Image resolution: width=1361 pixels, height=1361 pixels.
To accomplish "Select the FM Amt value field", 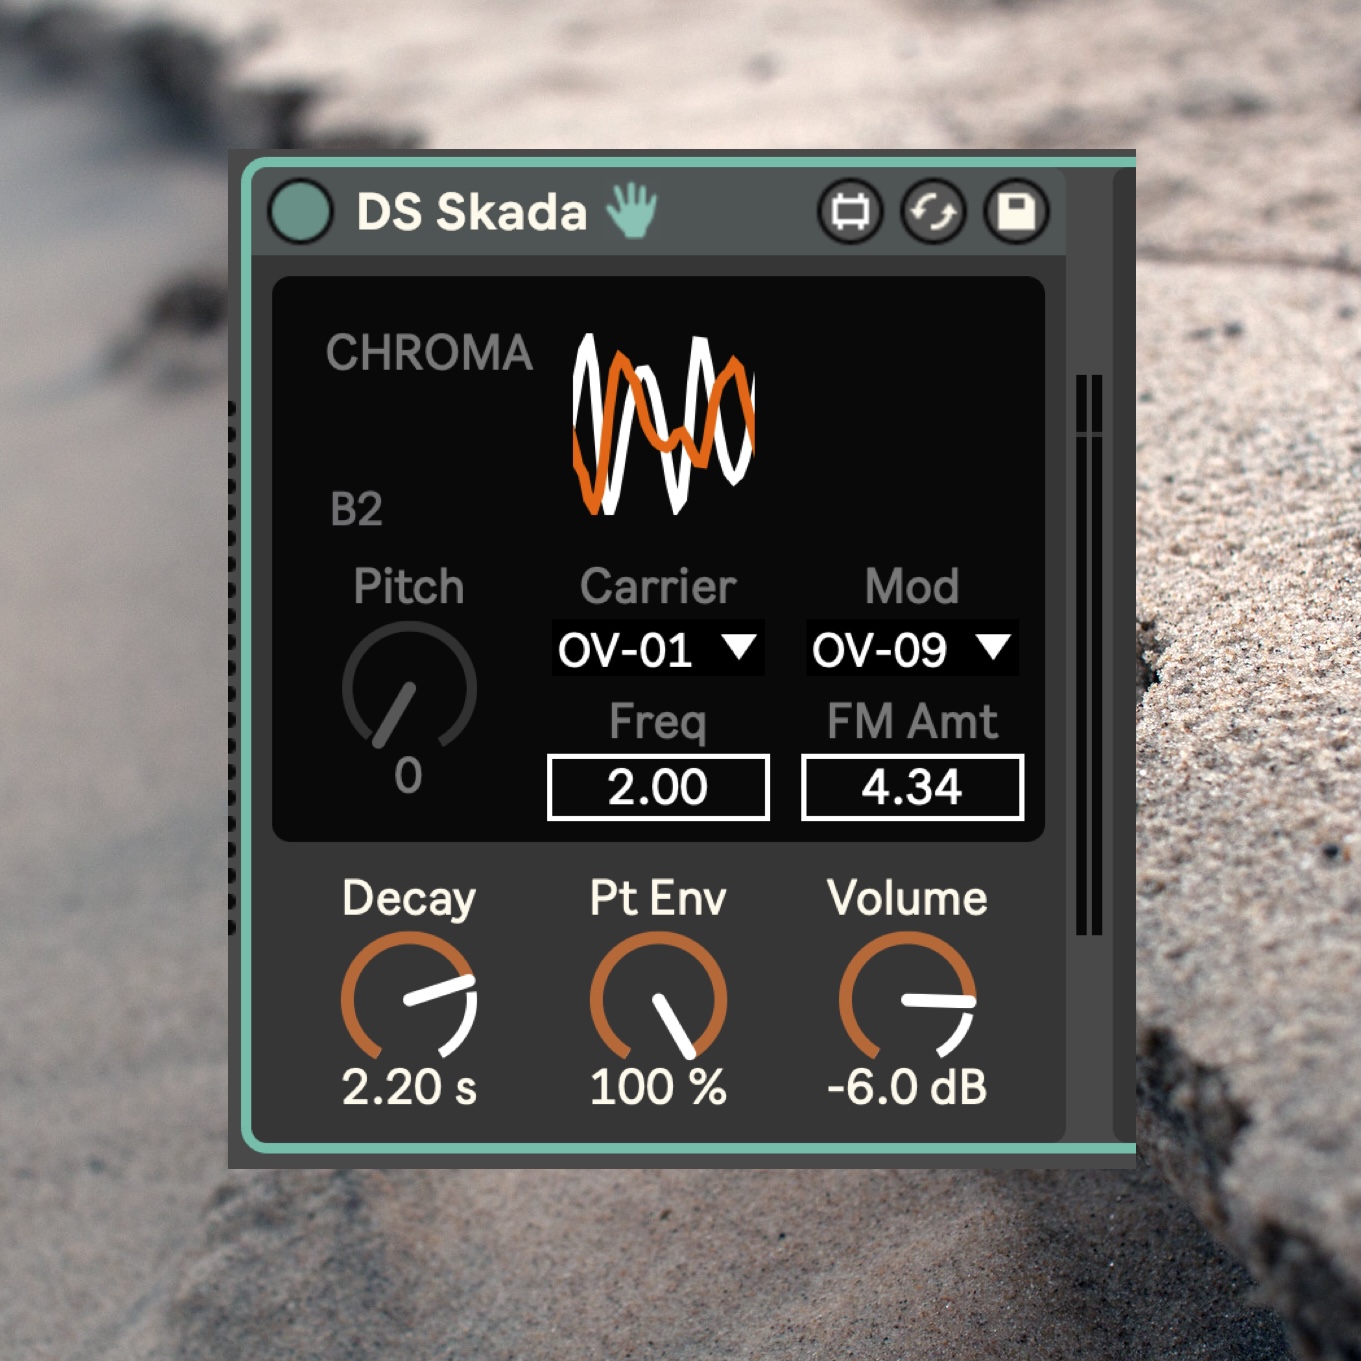I will coord(912,788).
